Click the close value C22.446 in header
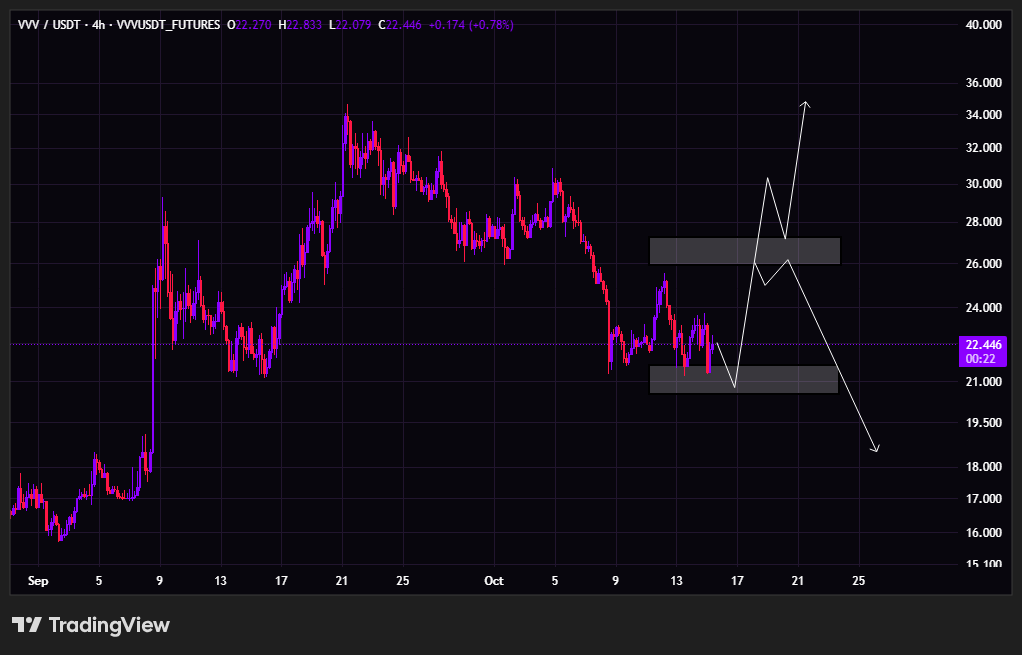 coord(400,25)
